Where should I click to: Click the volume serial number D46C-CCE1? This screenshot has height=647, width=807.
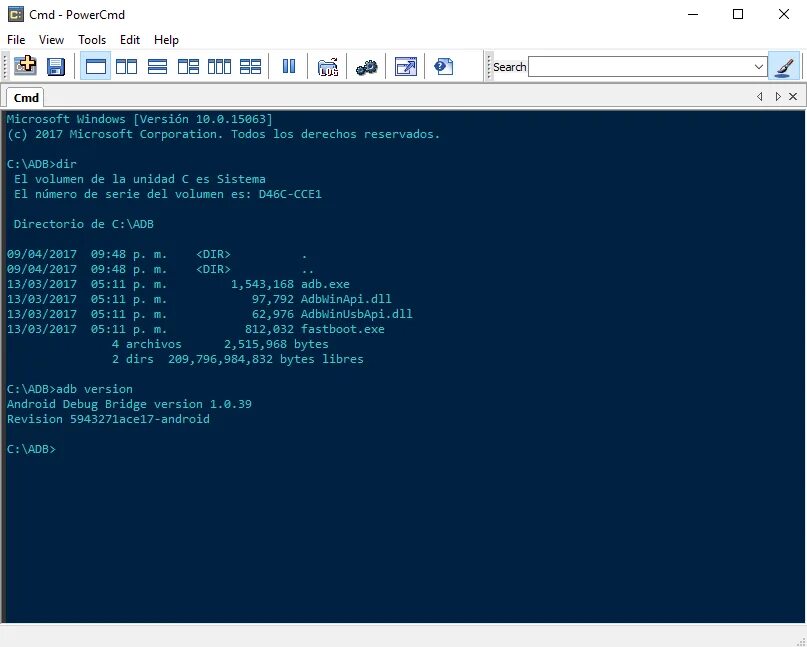pos(290,194)
